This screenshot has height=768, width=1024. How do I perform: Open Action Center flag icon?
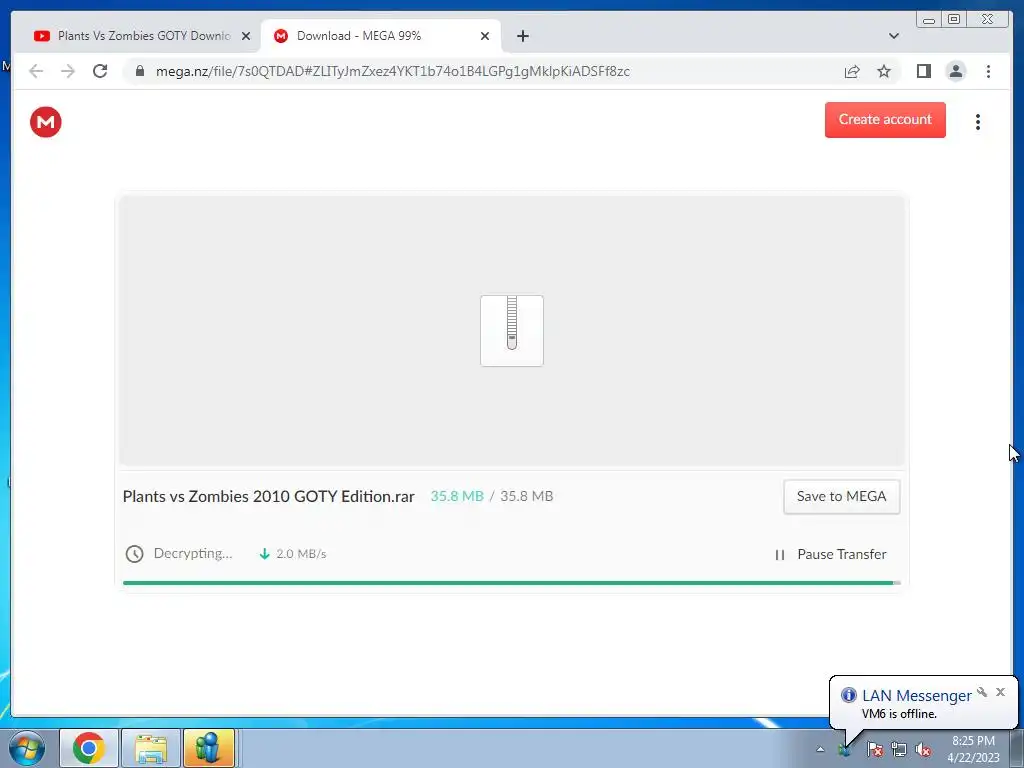click(875, 749)
